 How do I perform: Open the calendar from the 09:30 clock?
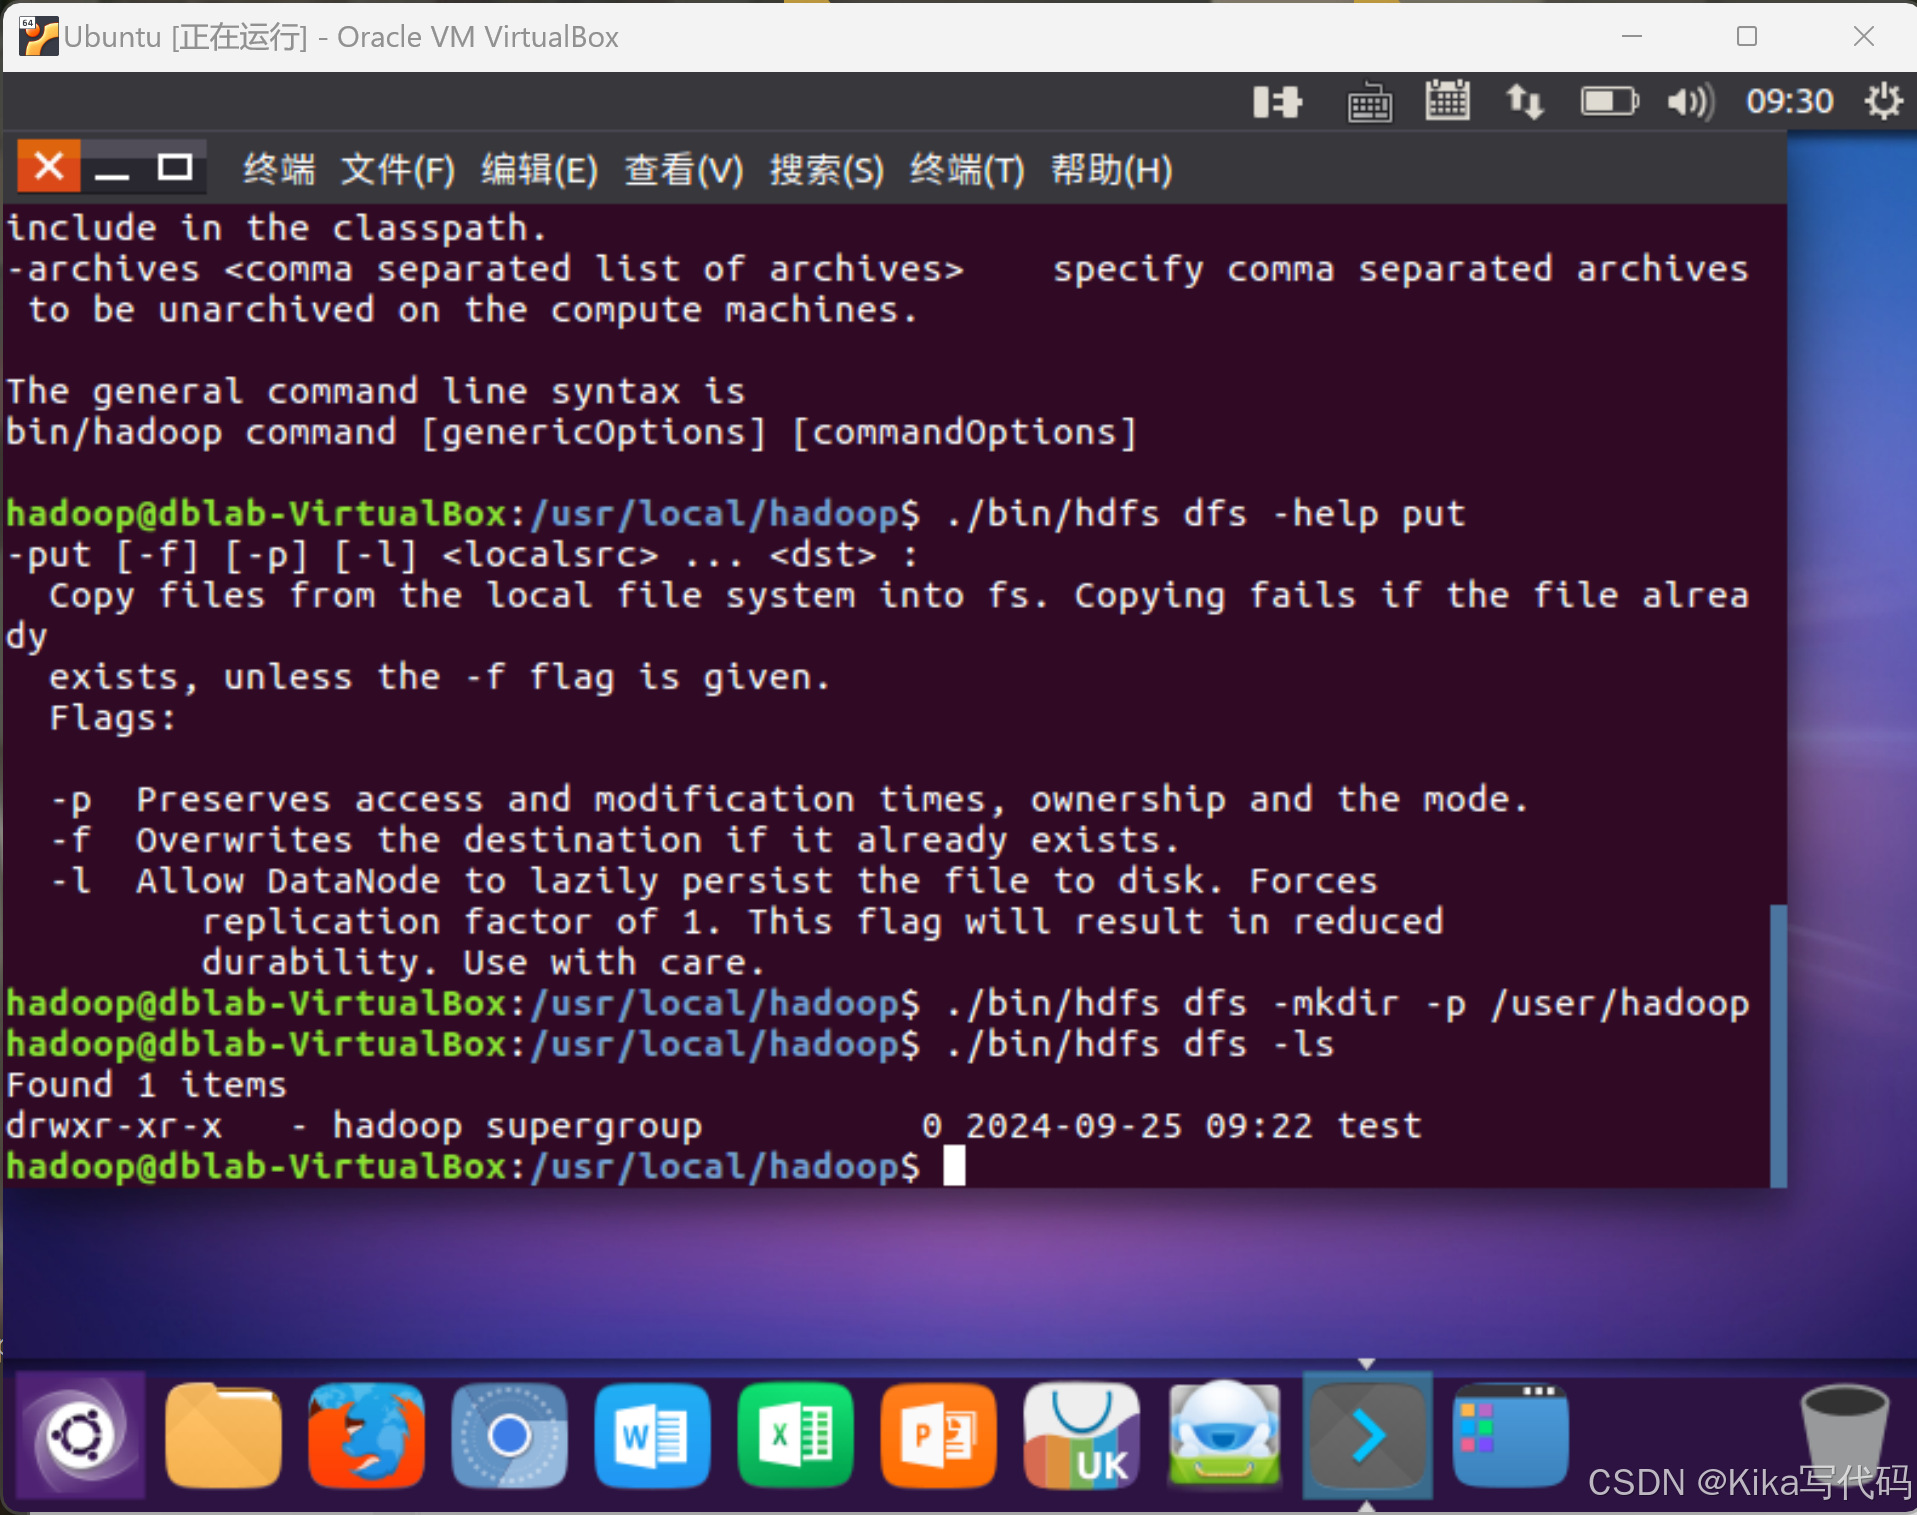tap(1789, 101)
